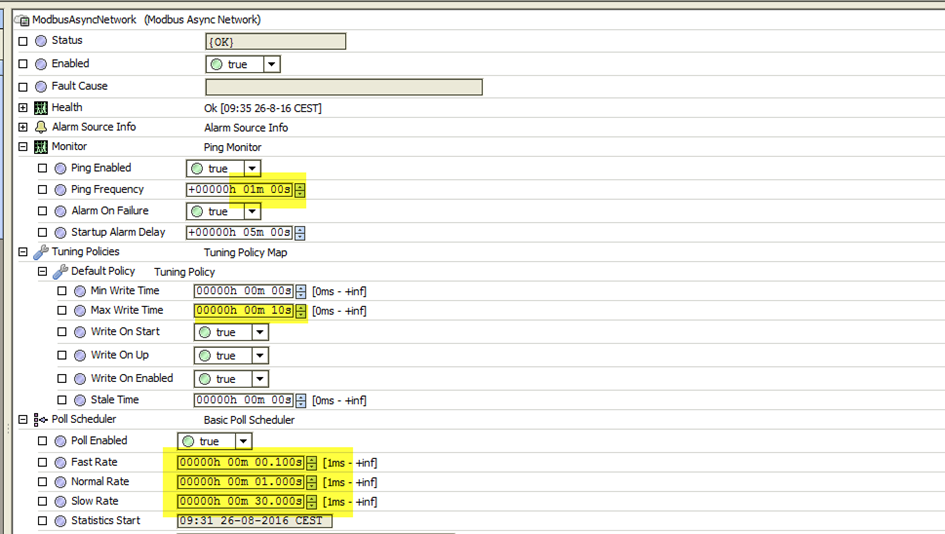Expand the Alarm Source Info node
This screenshot has height=534, width=945.
point(23,127)
